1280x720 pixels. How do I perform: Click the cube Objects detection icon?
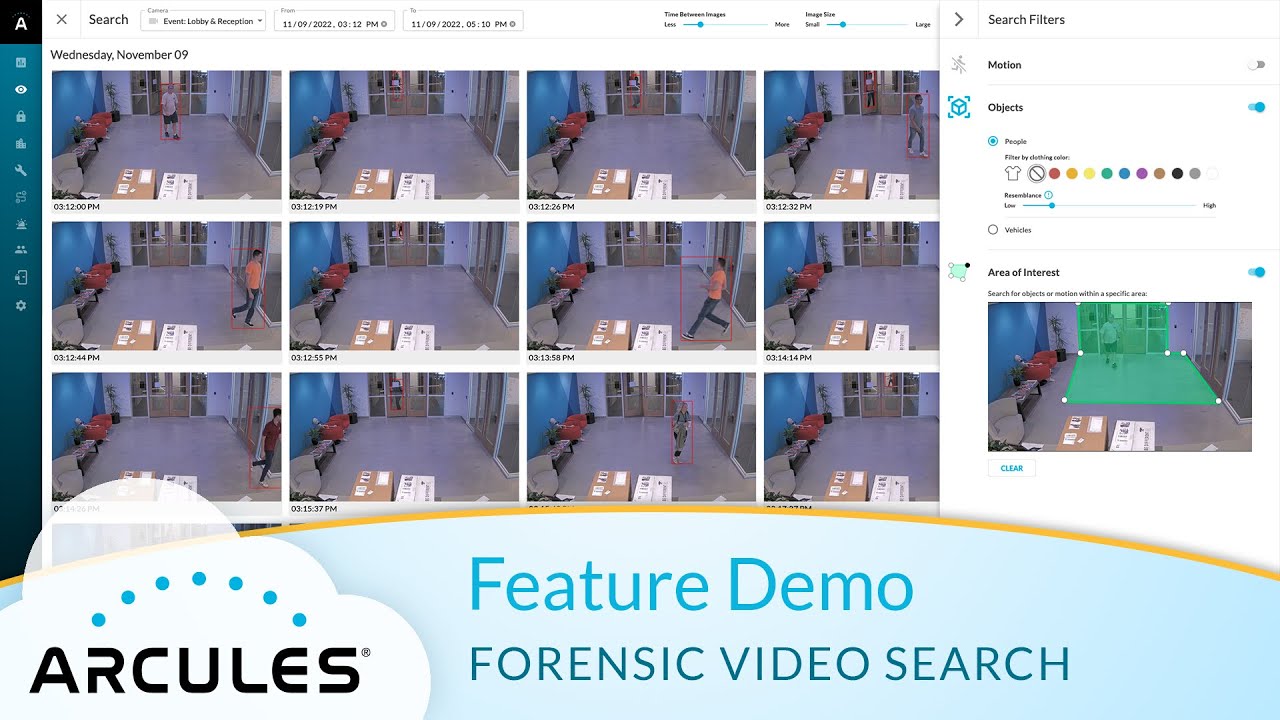tap(959, 107)
